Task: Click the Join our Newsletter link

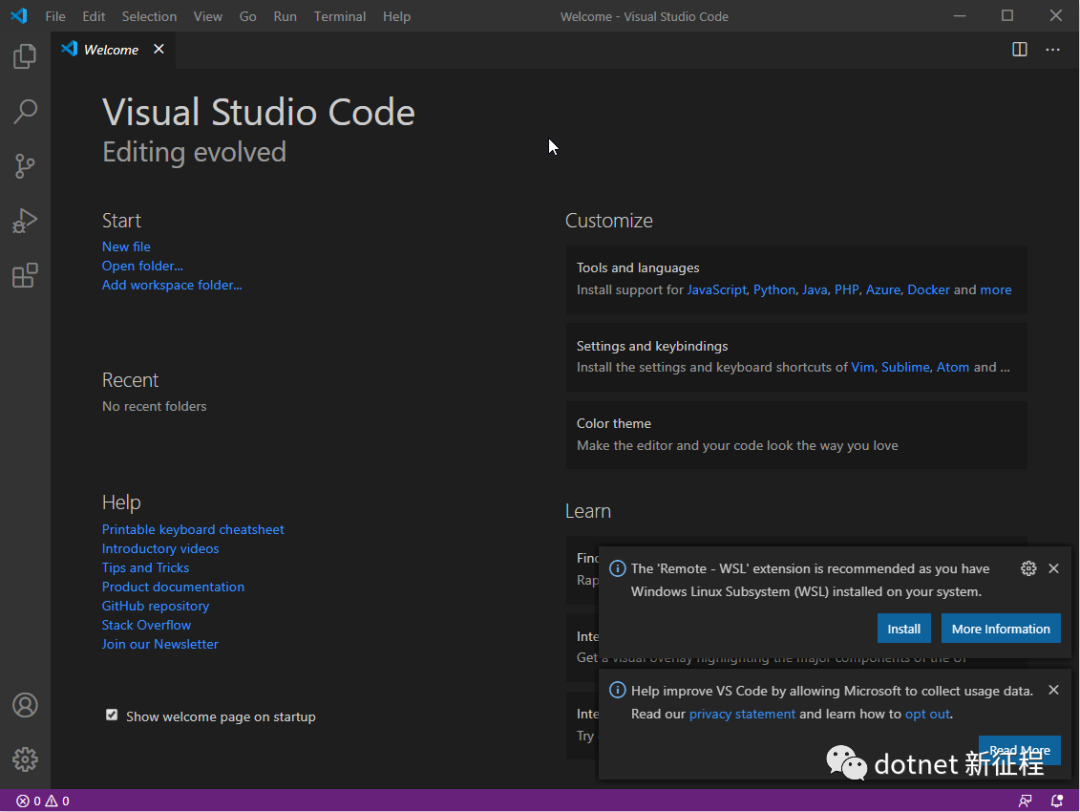Action: [x=160, y=645]
